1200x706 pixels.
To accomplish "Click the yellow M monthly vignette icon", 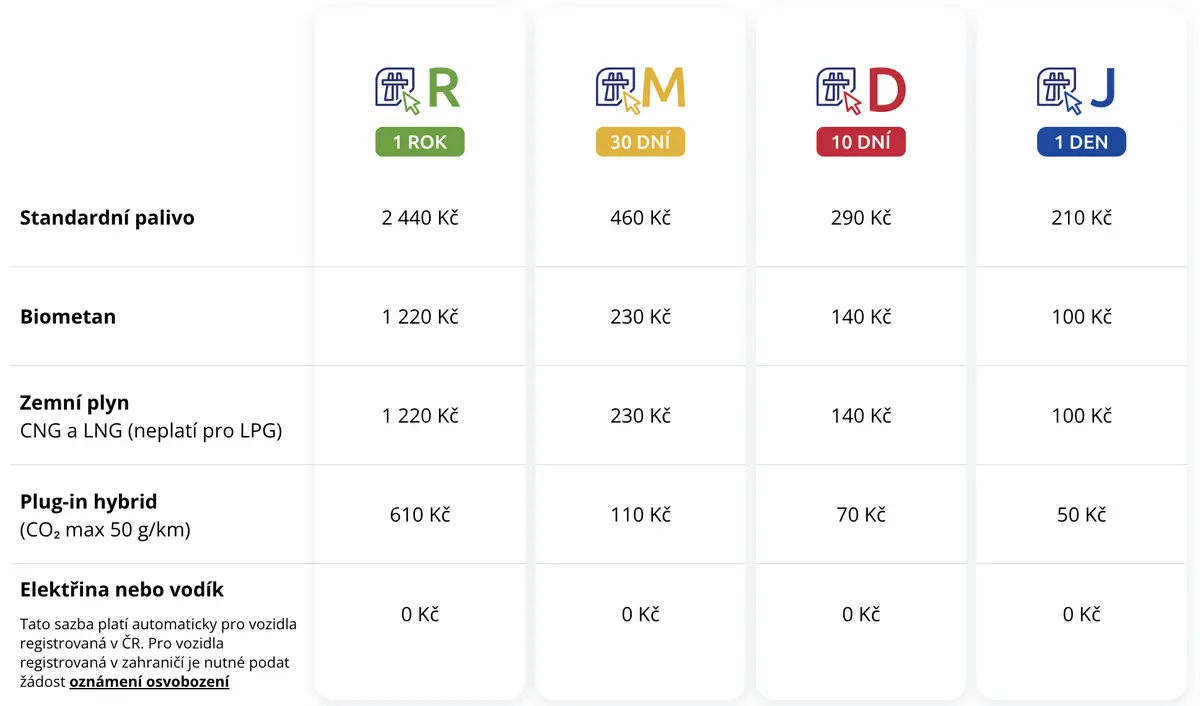I will pyautogui.click(x=641, y=90).
